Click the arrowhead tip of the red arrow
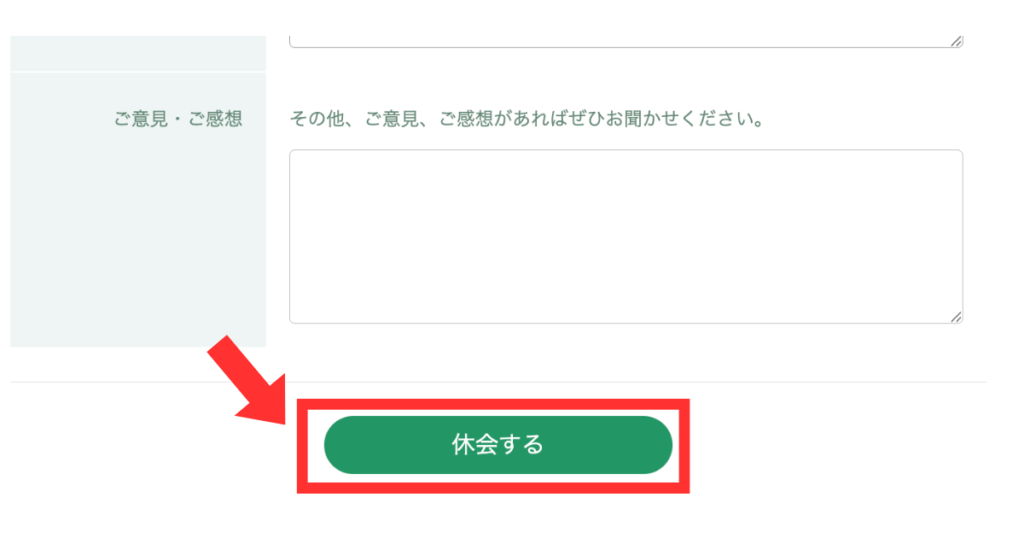This screenshot has width=1024, height=538. point(280,418)
